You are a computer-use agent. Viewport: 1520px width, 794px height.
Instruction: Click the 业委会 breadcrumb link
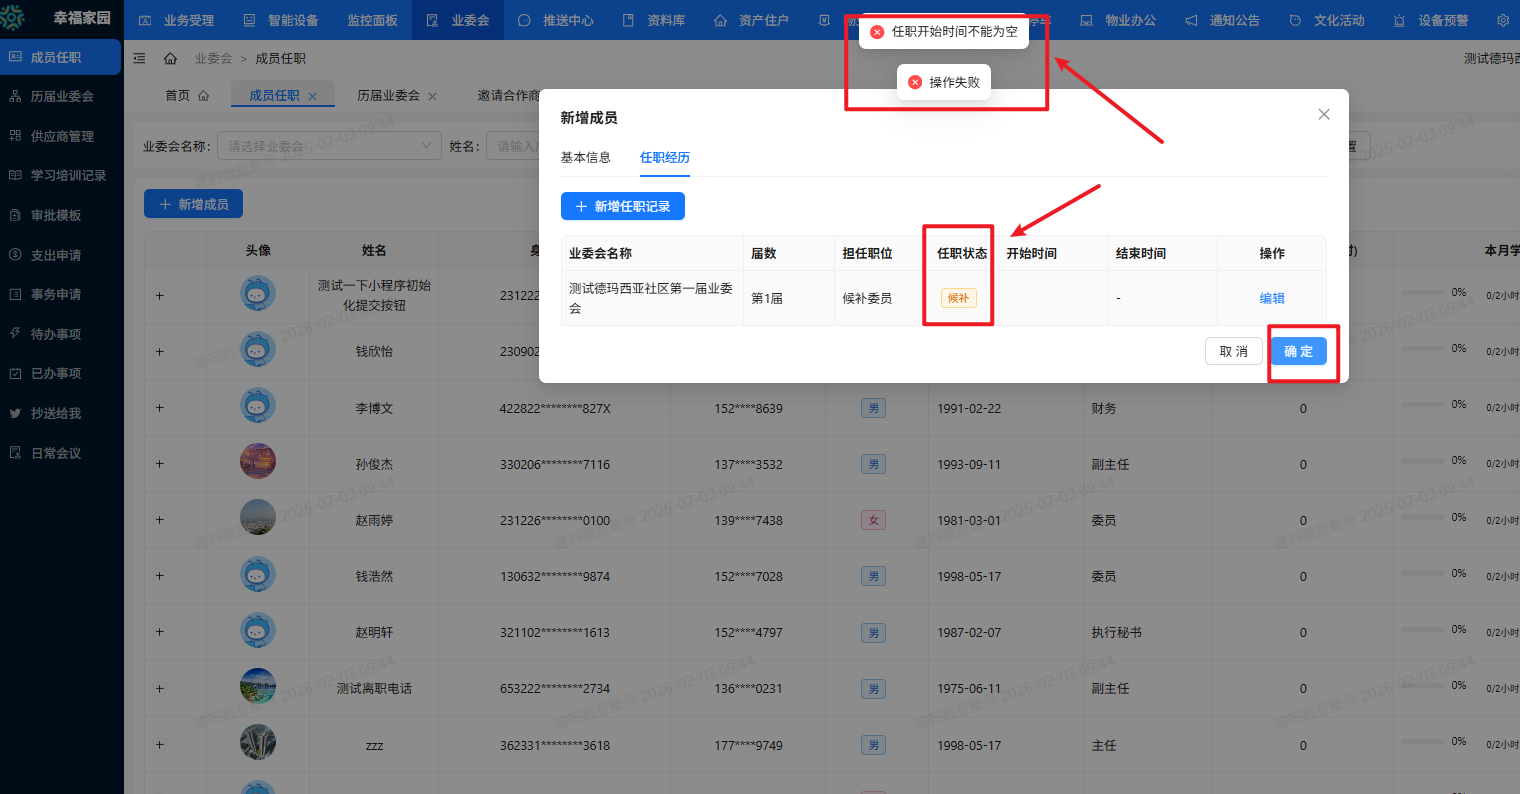click(x=213, y=59)
